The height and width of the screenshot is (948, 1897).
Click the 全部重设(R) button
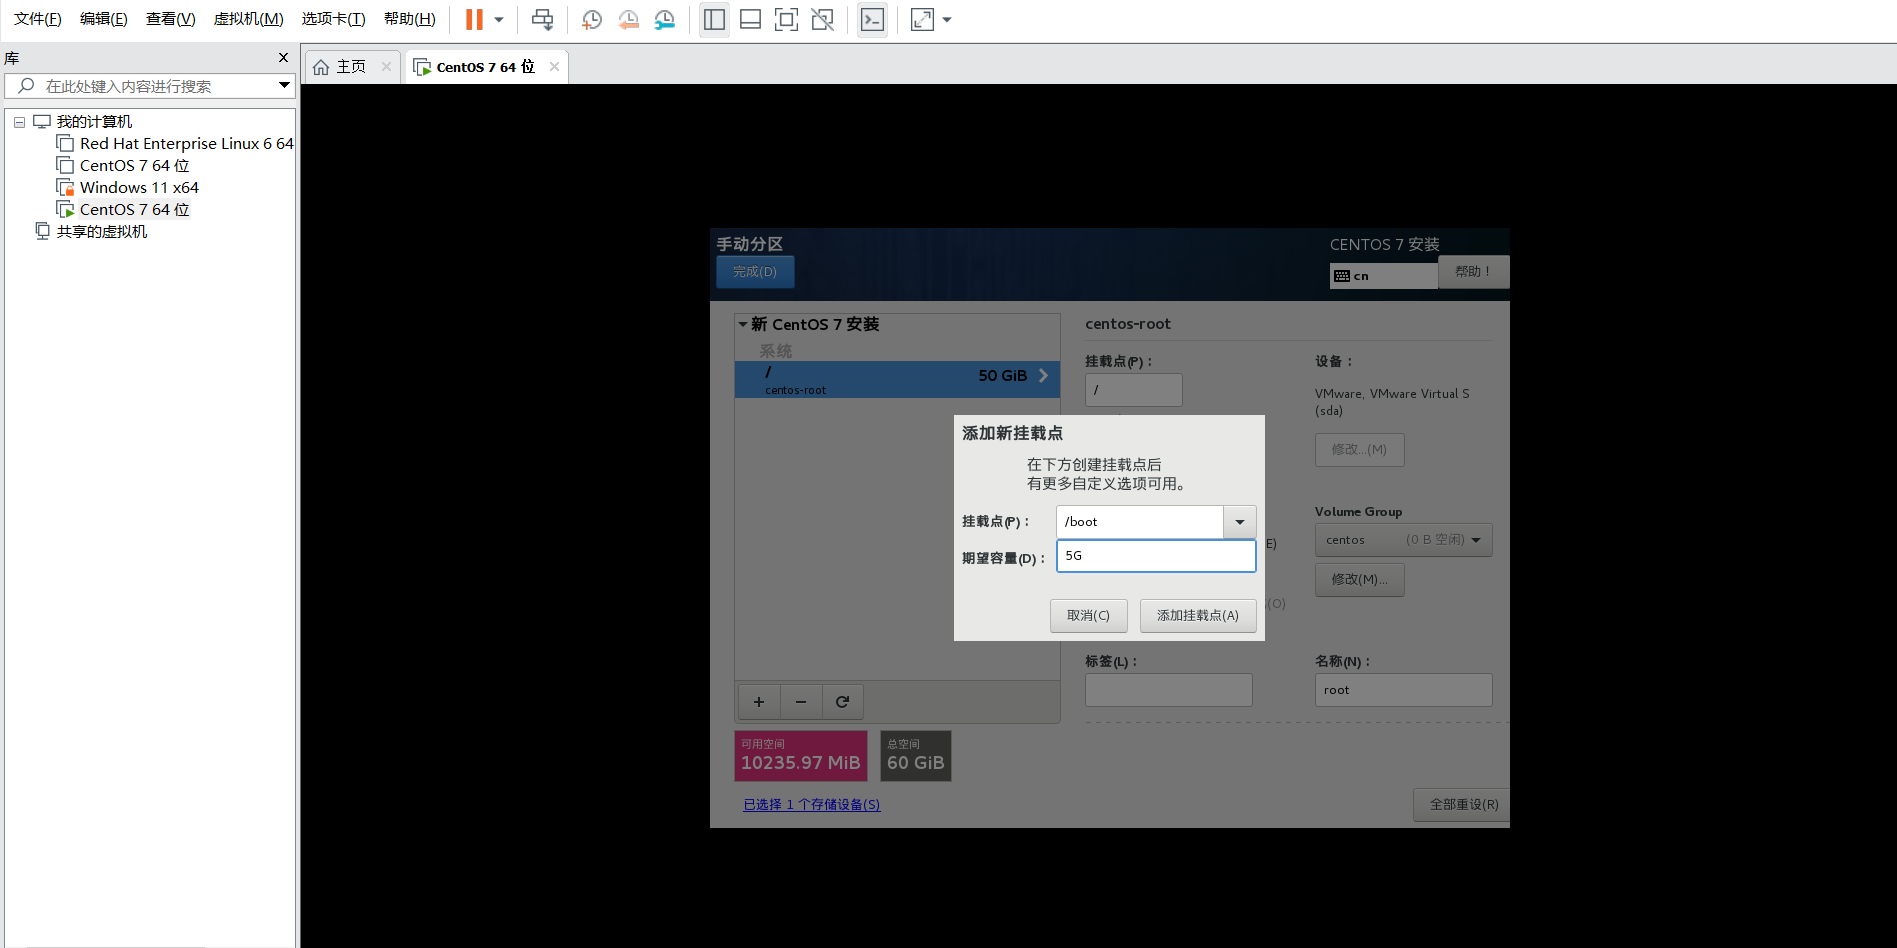[x=1462, y=805]
